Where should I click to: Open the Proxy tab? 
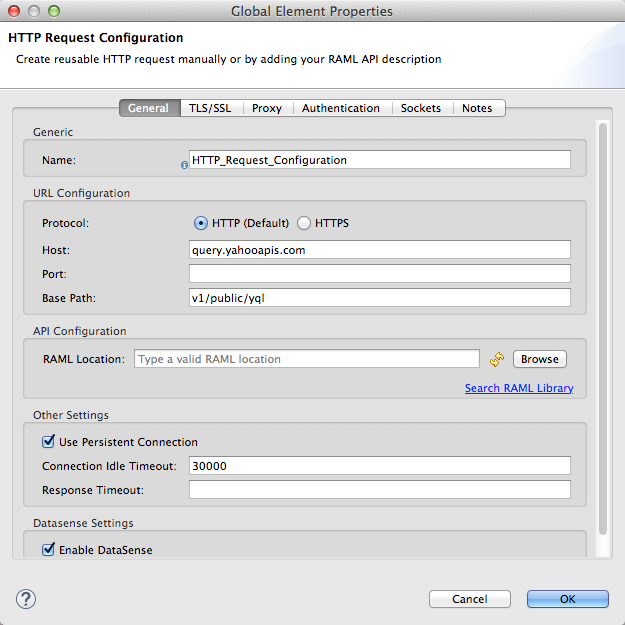(x=267, y=108)
